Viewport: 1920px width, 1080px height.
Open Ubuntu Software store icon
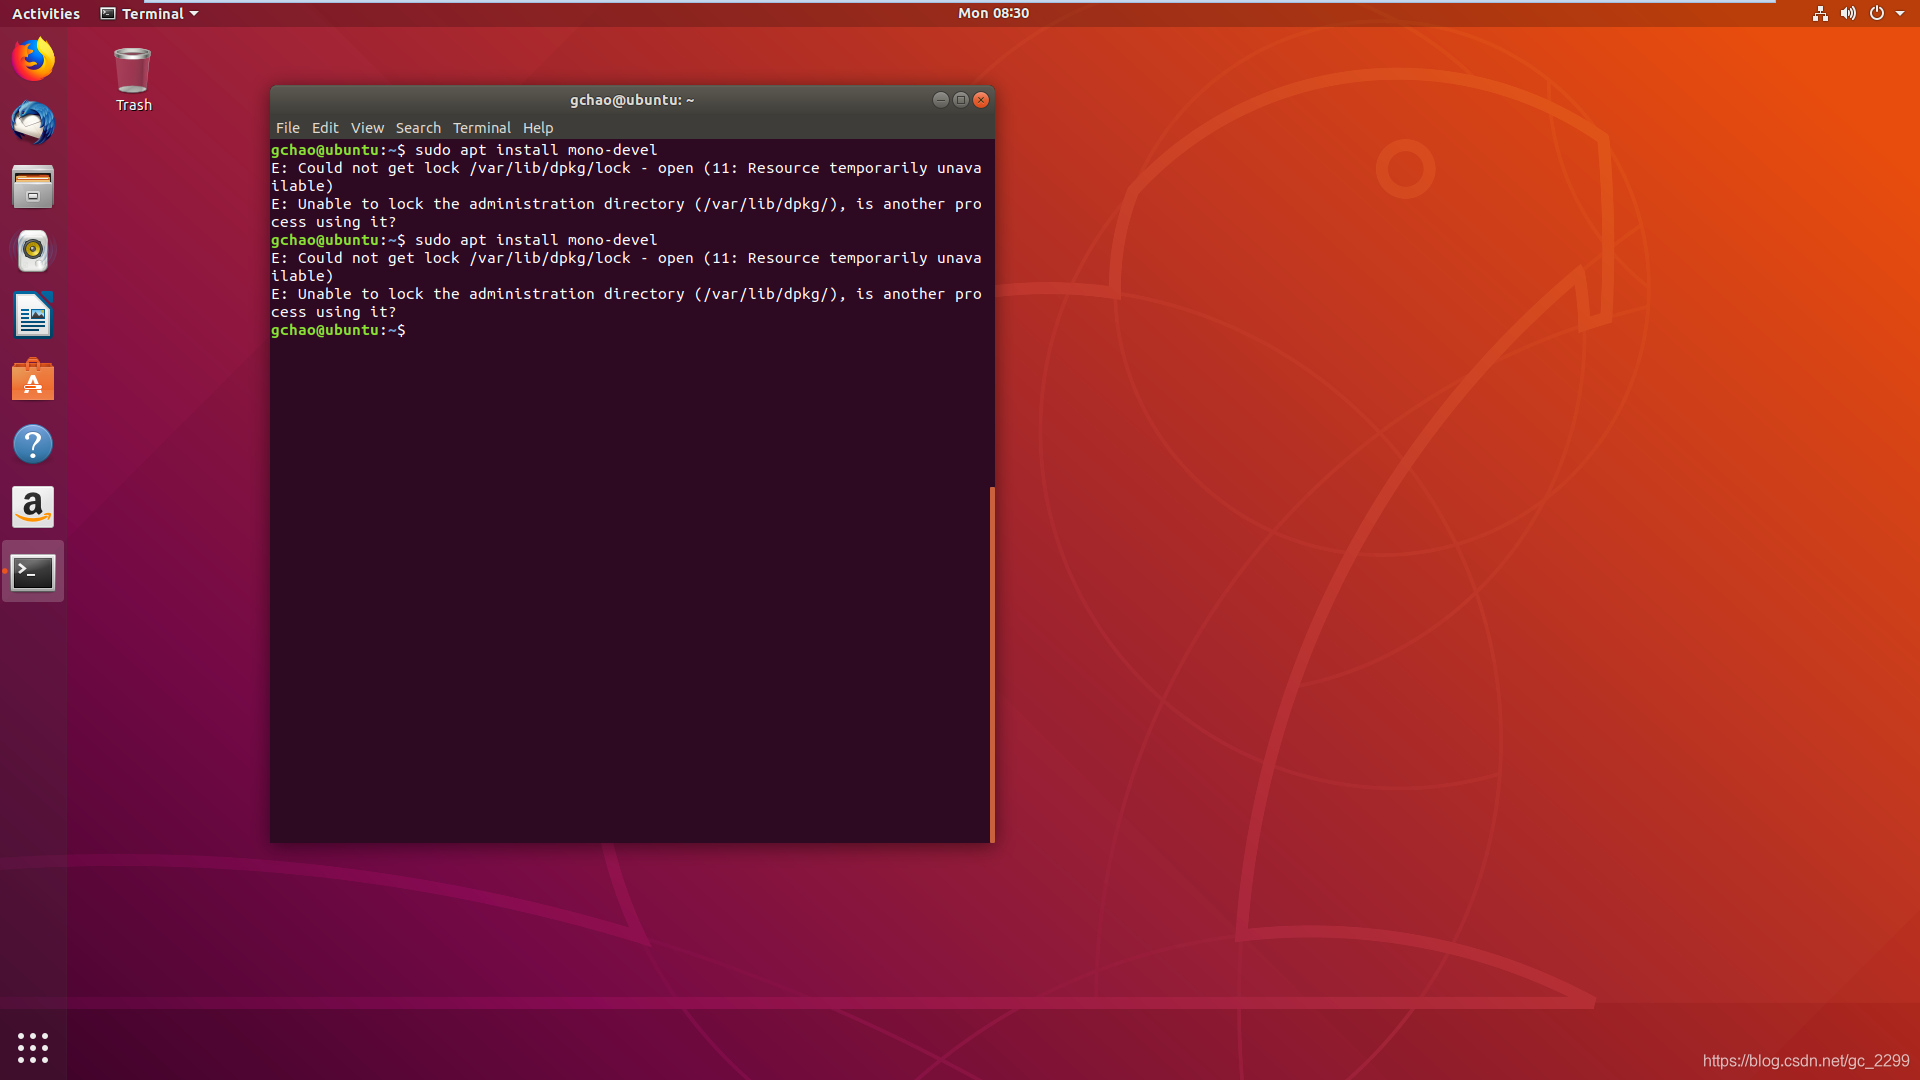[x=33, y=380]
